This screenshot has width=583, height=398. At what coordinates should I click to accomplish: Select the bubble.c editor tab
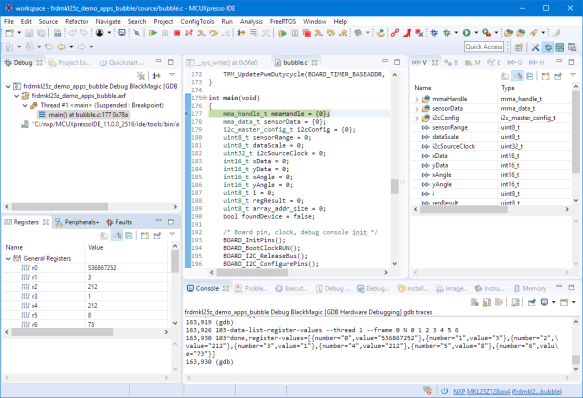pos(295,62)
